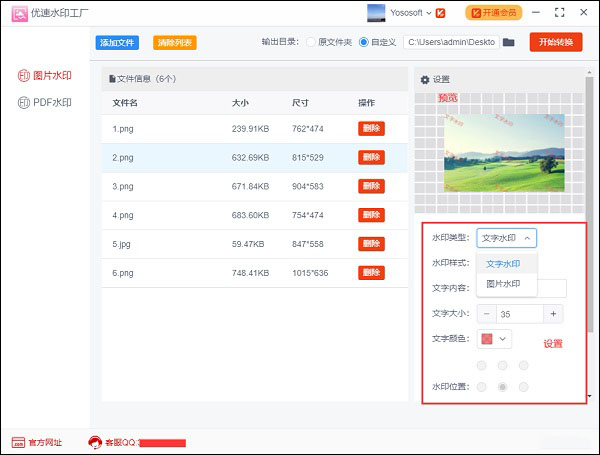
Task: Select the 2.png file name
Action: 123,158
